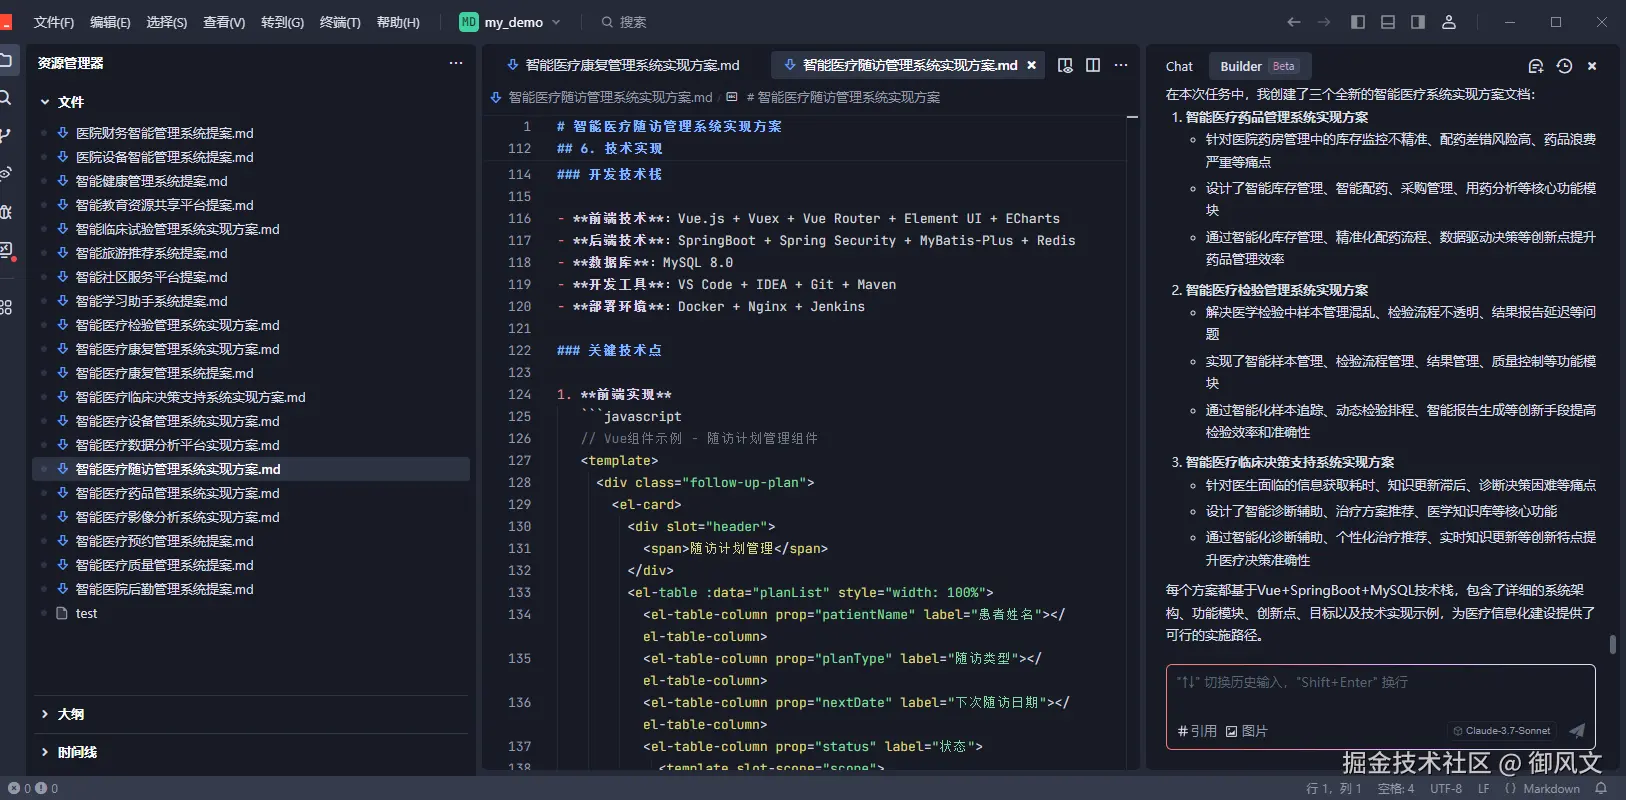The image size is (1626, 800).
Task: Open the 终端(T) menu
Action: point(340,22)
